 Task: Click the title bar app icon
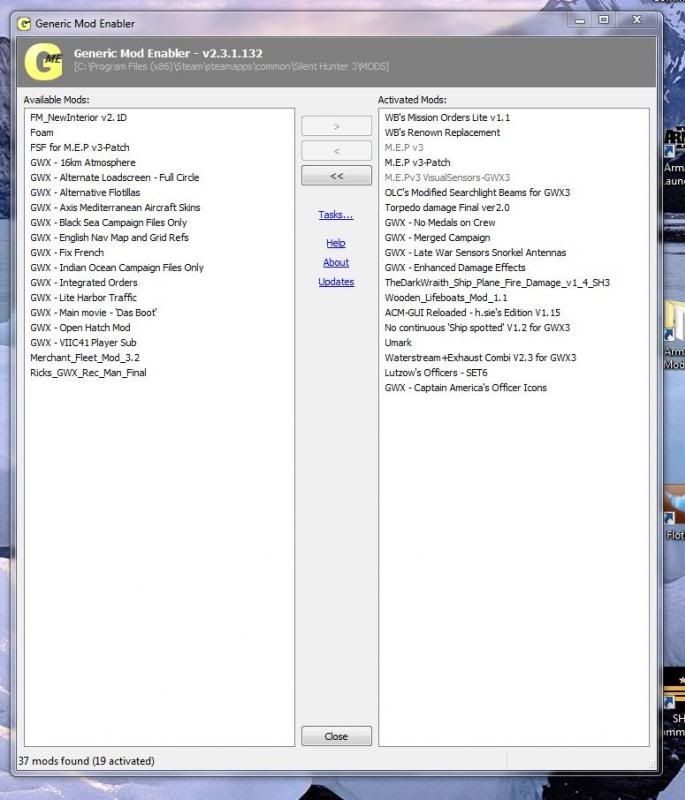pyautogui.click(x=23, y=23)
